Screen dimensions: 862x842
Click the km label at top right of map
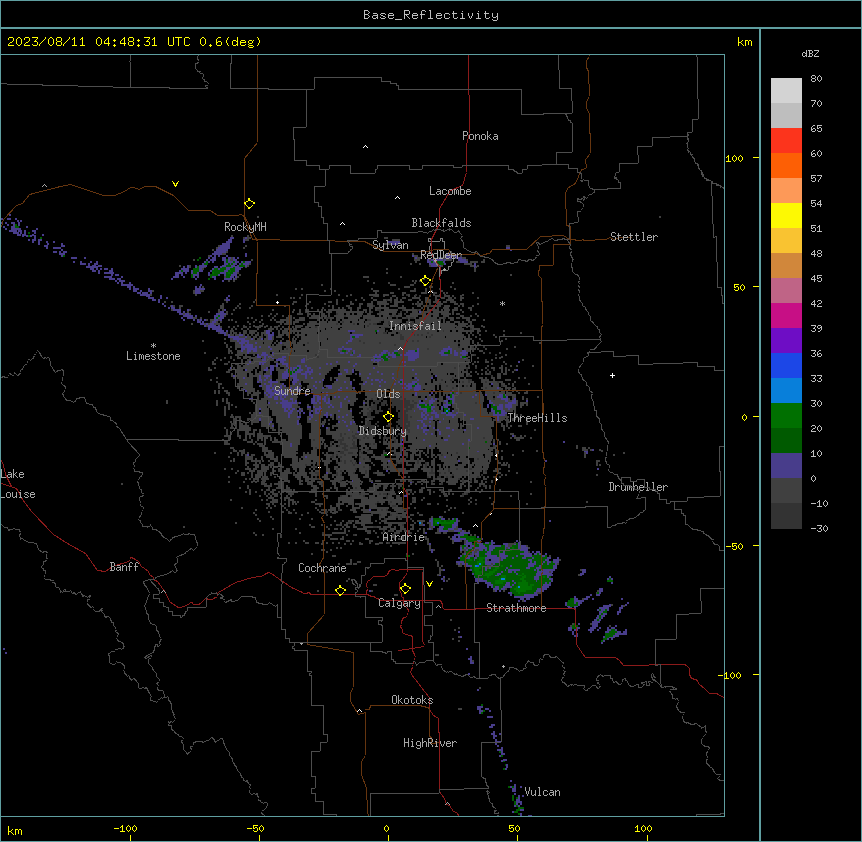pyautogui.click(x=744, y=42)
